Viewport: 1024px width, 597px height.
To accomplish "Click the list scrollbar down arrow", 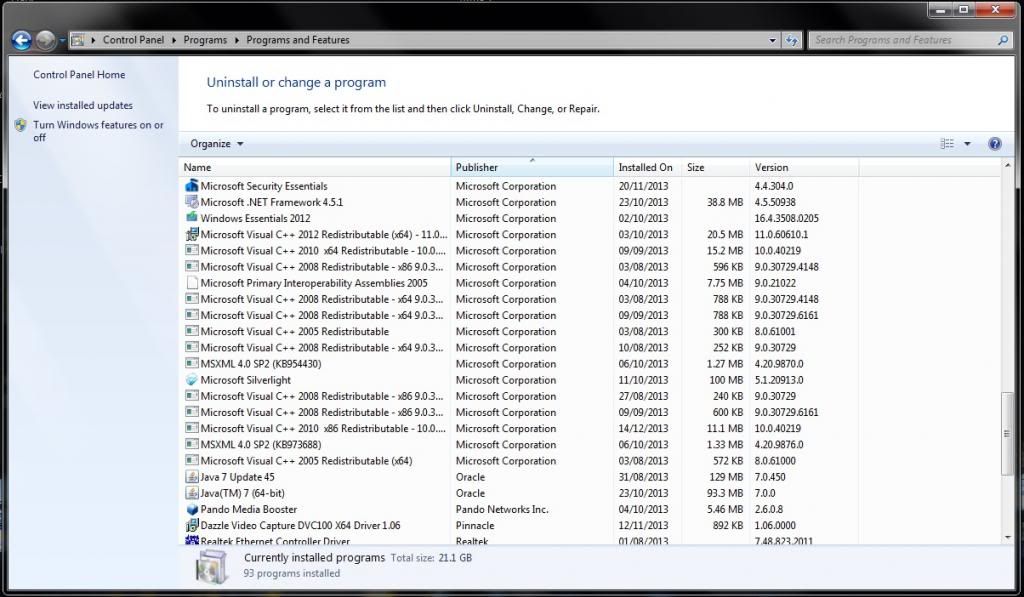I will point(1008,538).
